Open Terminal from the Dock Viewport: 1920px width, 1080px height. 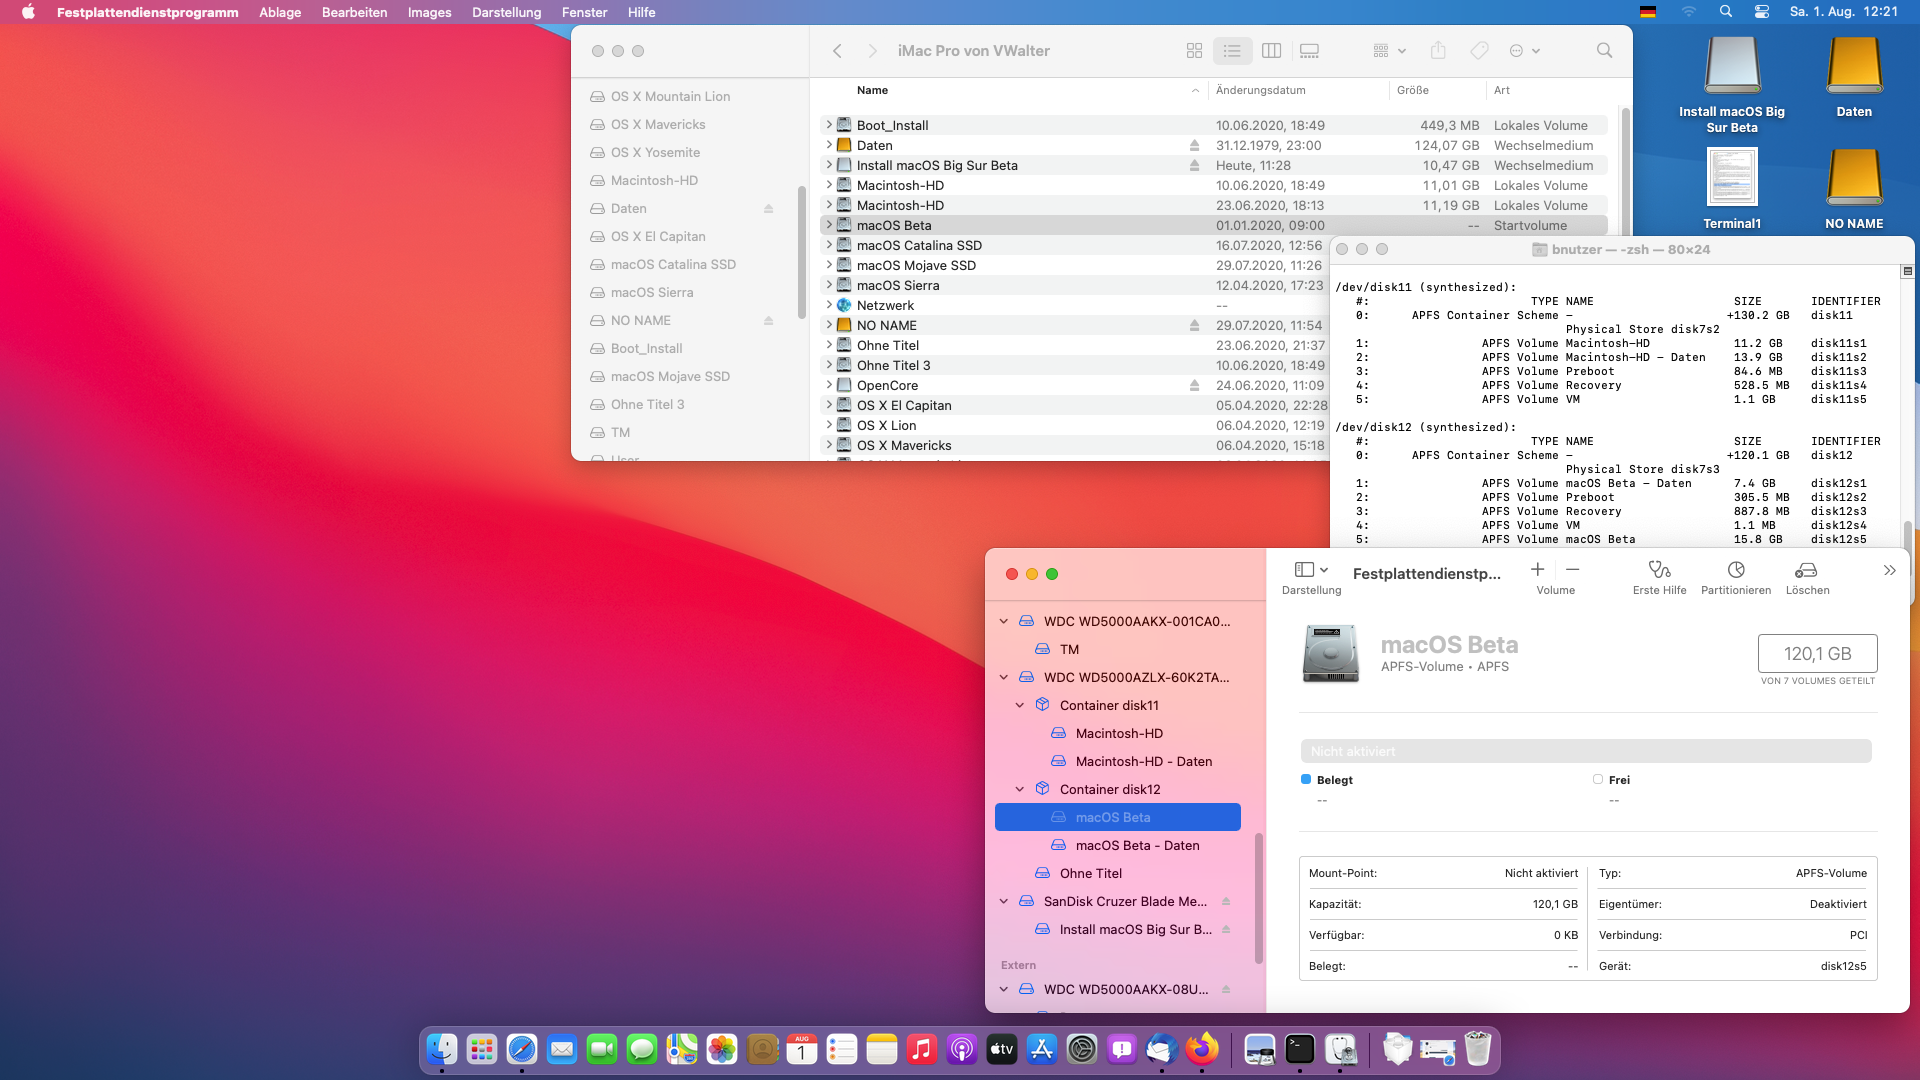[x=1299, y=1049]
